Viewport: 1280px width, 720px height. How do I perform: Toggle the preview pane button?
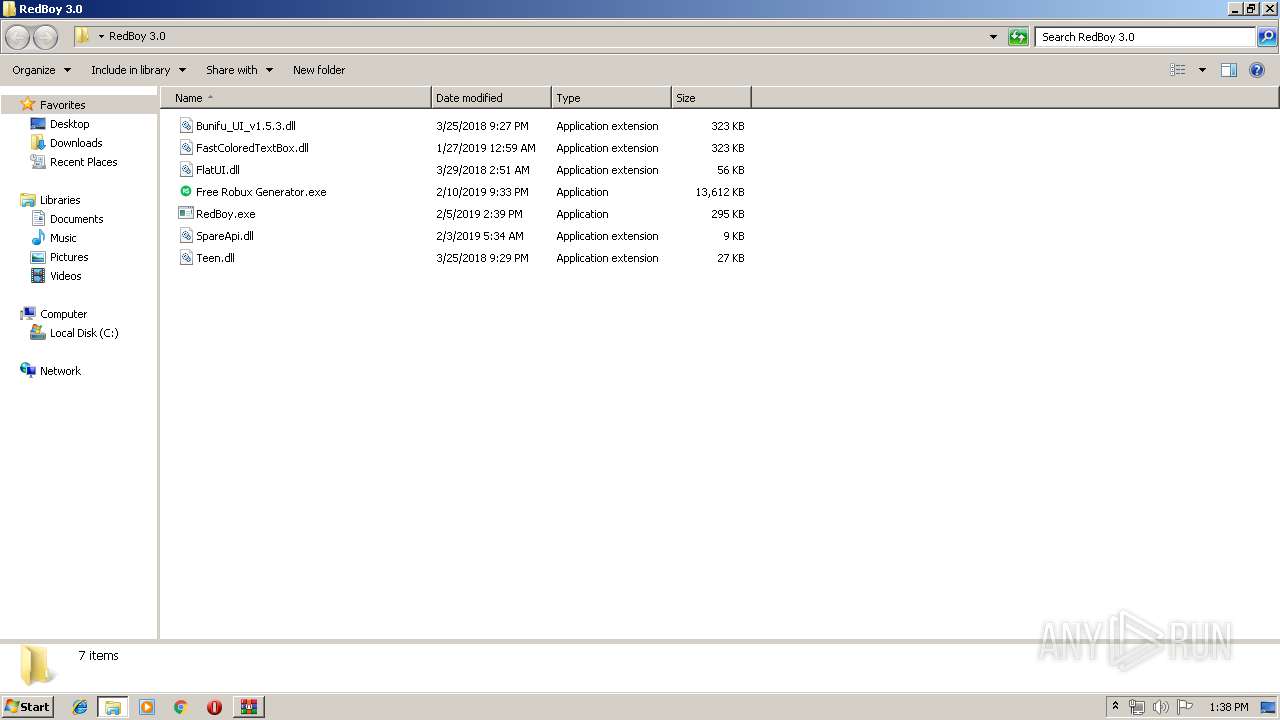(x=1229, y=70)
